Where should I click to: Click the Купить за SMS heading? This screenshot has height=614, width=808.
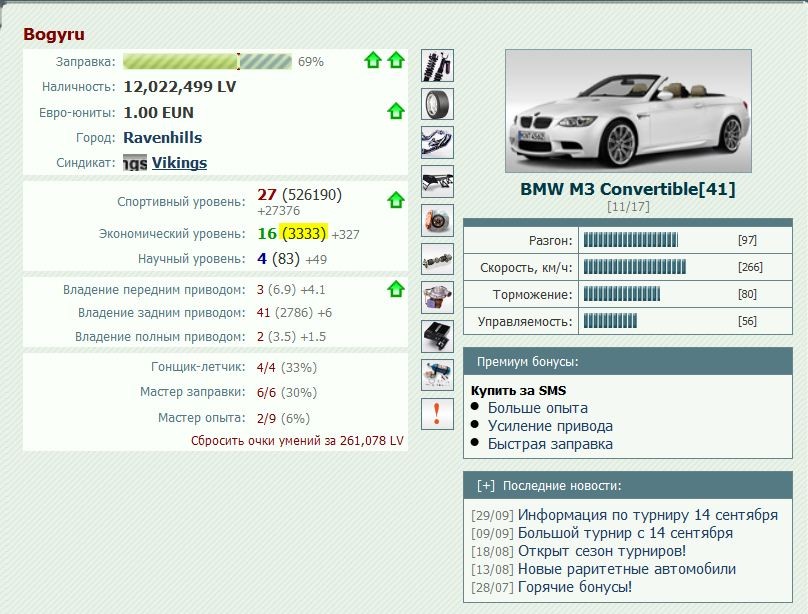518,390
